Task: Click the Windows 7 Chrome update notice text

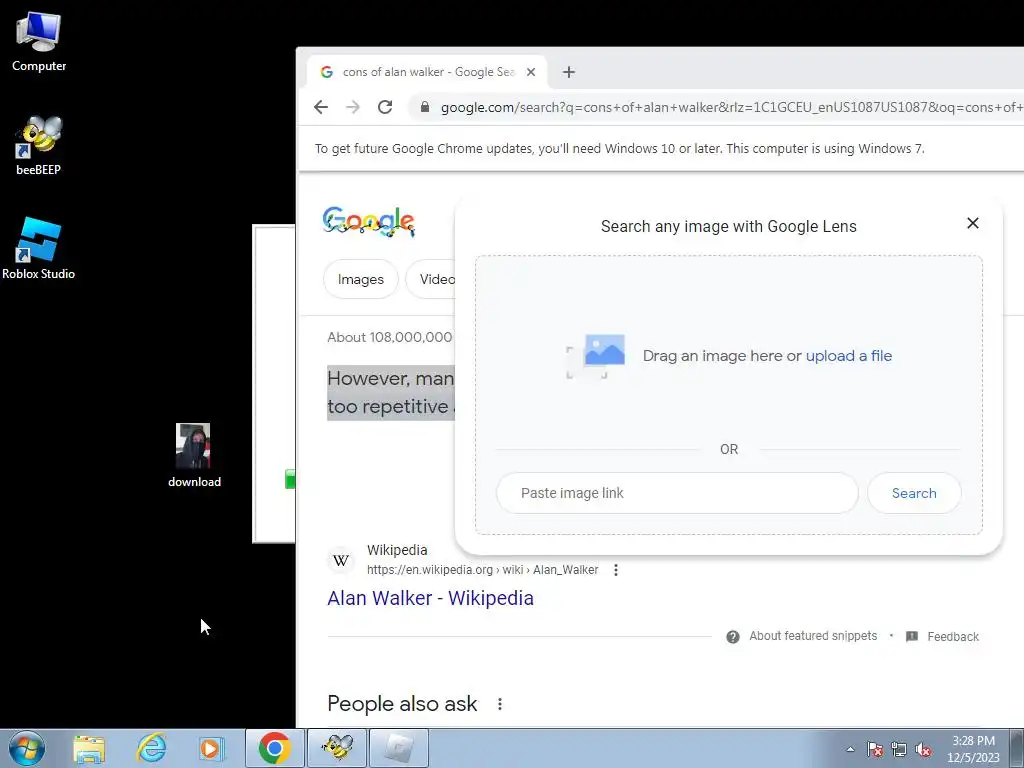Action: click(x=619, y=148)
